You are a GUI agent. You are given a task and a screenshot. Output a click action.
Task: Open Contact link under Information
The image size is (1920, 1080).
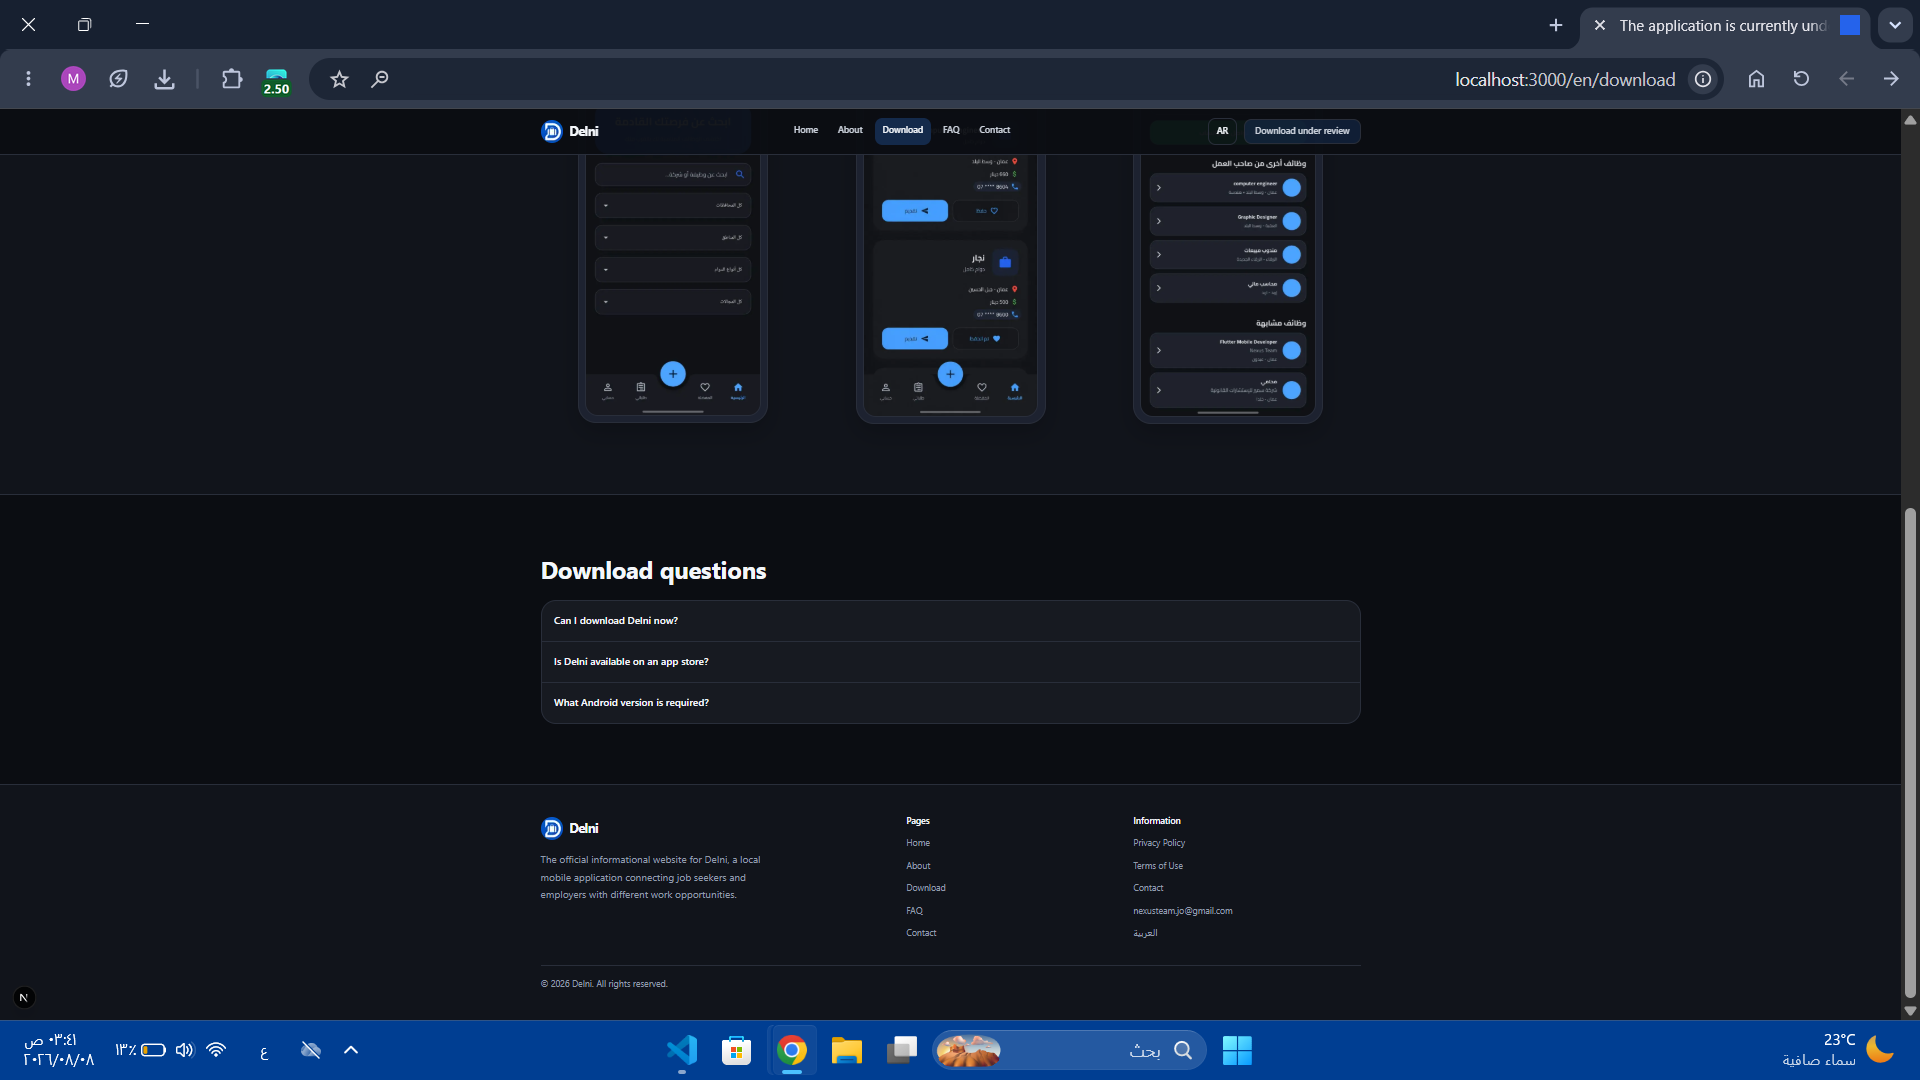(x=1148, y=888)
